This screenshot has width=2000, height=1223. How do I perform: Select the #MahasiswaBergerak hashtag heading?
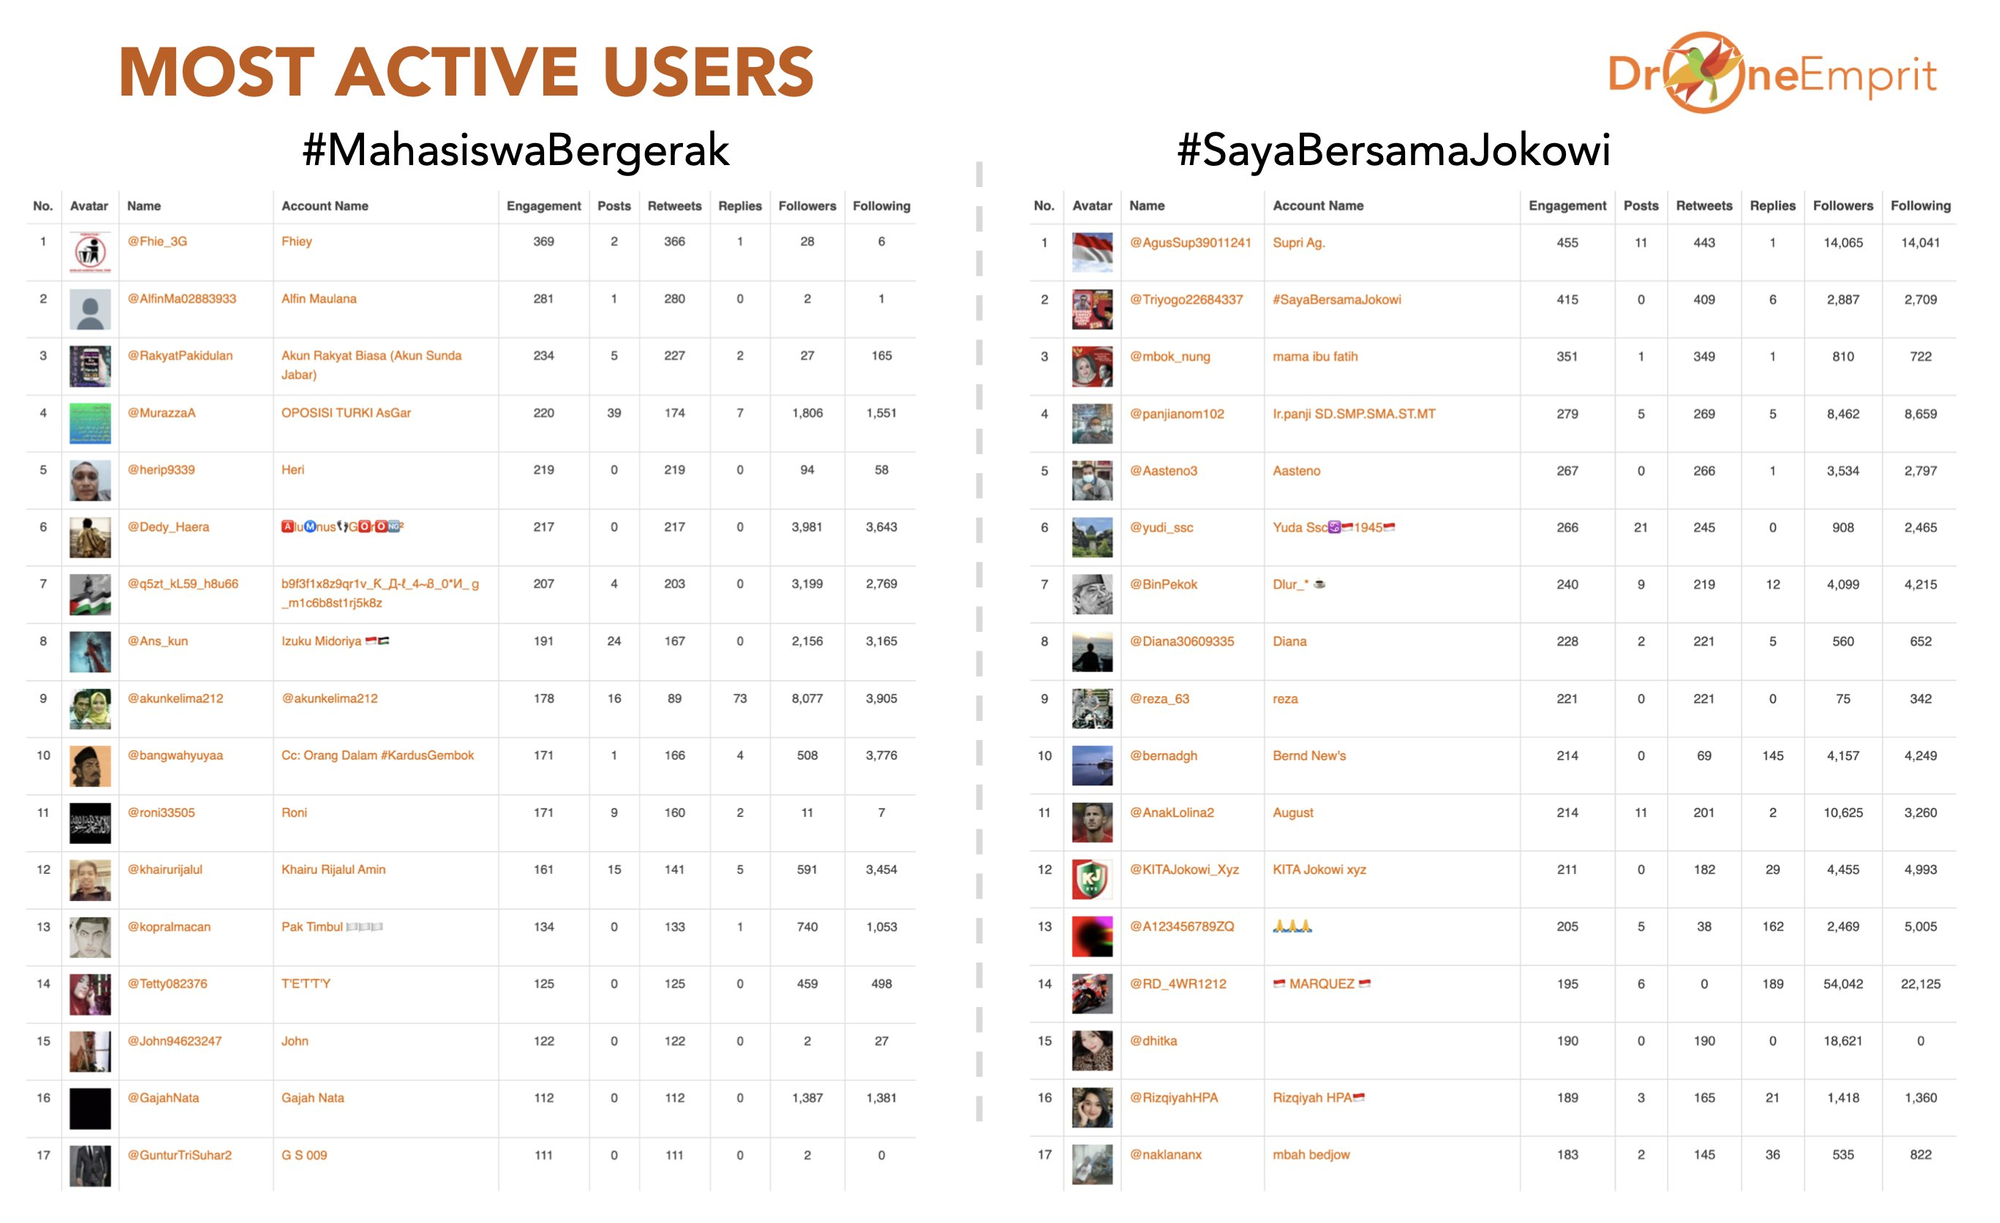[x=516, y=150]
